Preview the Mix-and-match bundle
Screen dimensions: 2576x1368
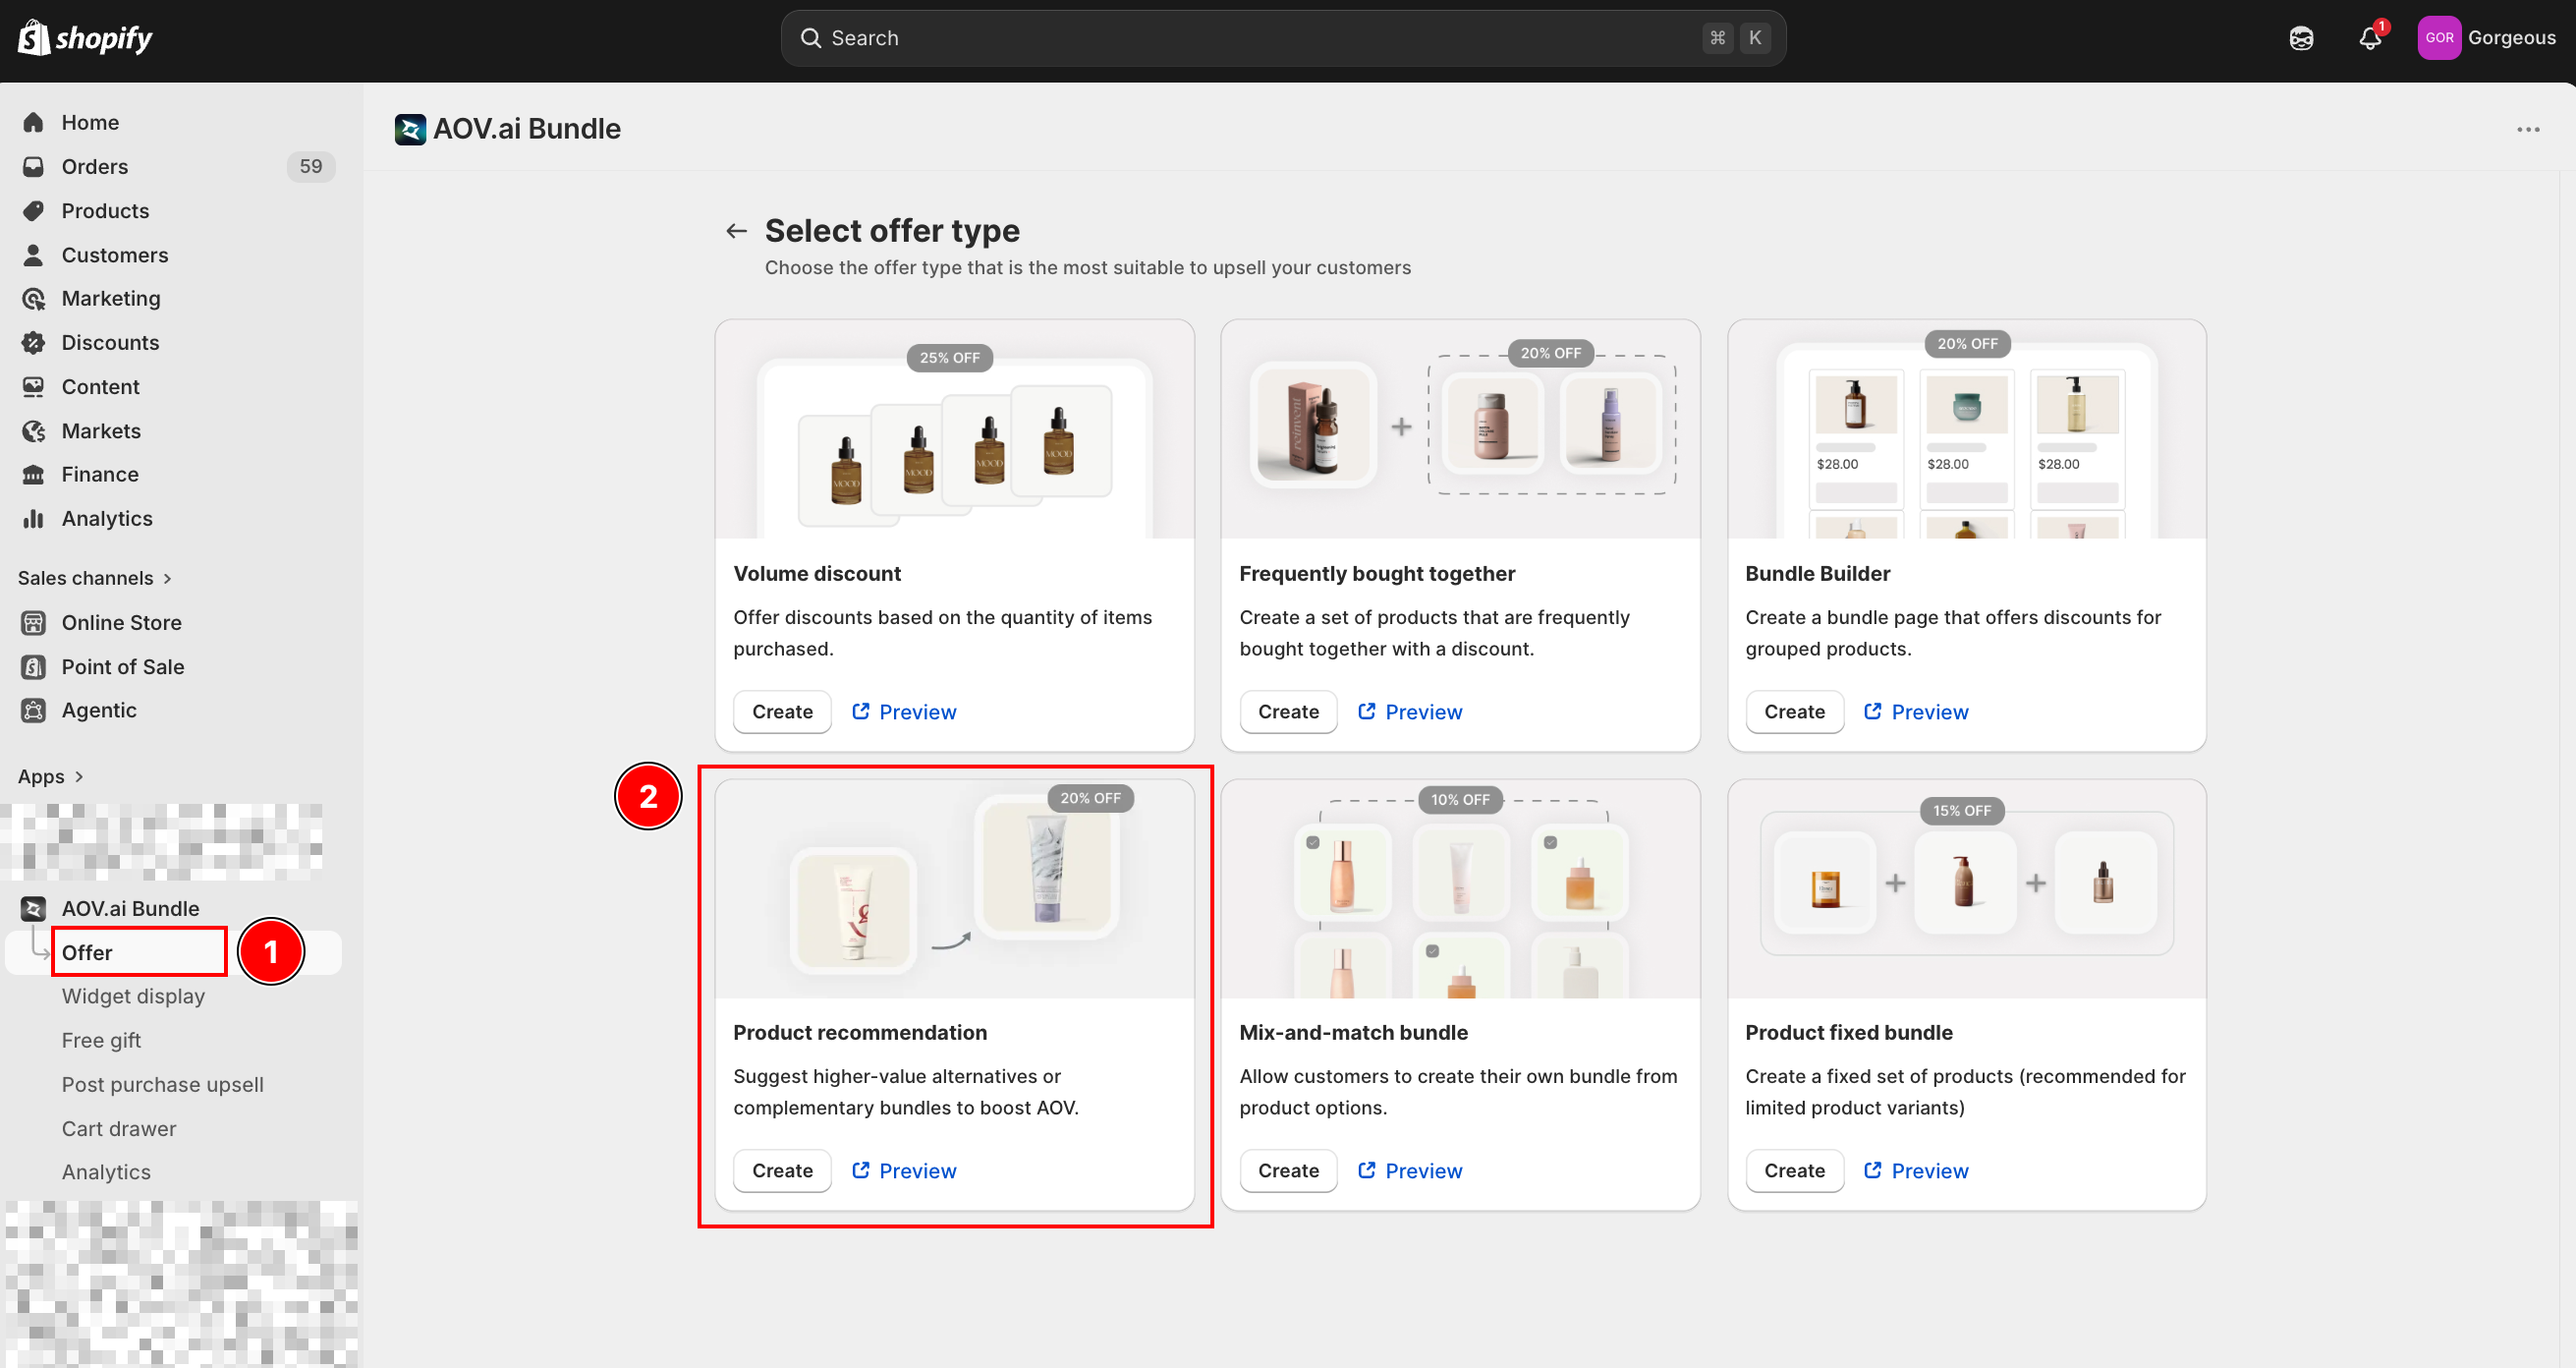coord(1409,1170)
